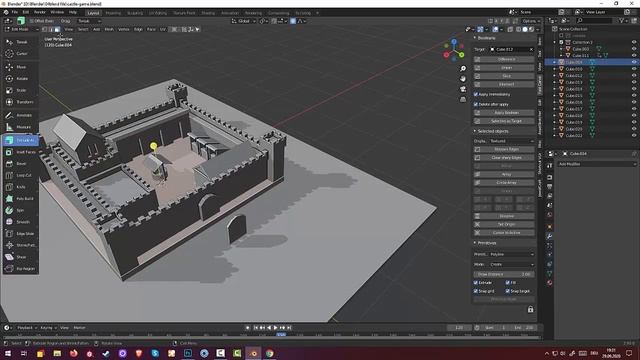Screen dimensions: 640x360
Task: Open the Display Textured dropdown
Action: click(511, 141)
